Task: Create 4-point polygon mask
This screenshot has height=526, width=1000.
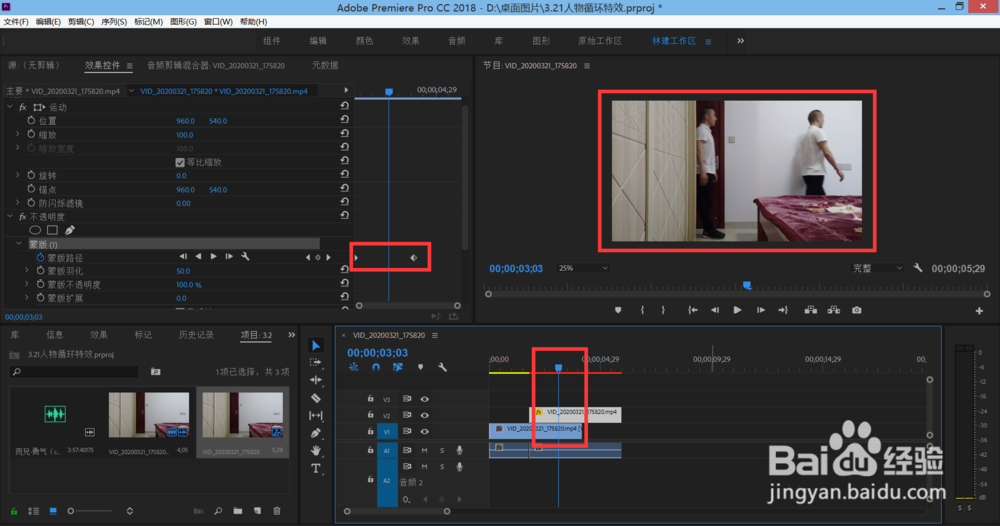Action: [x=52, y=230]
